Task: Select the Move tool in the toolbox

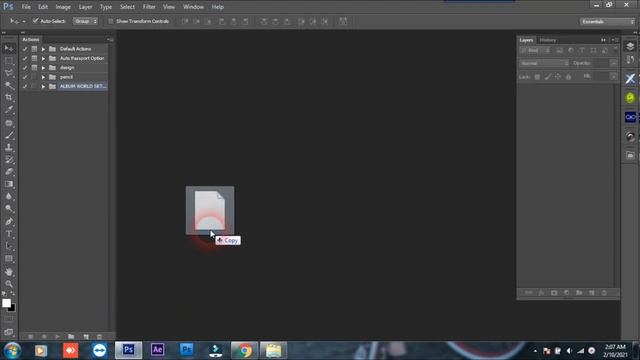Action: [x=9, y=49]
